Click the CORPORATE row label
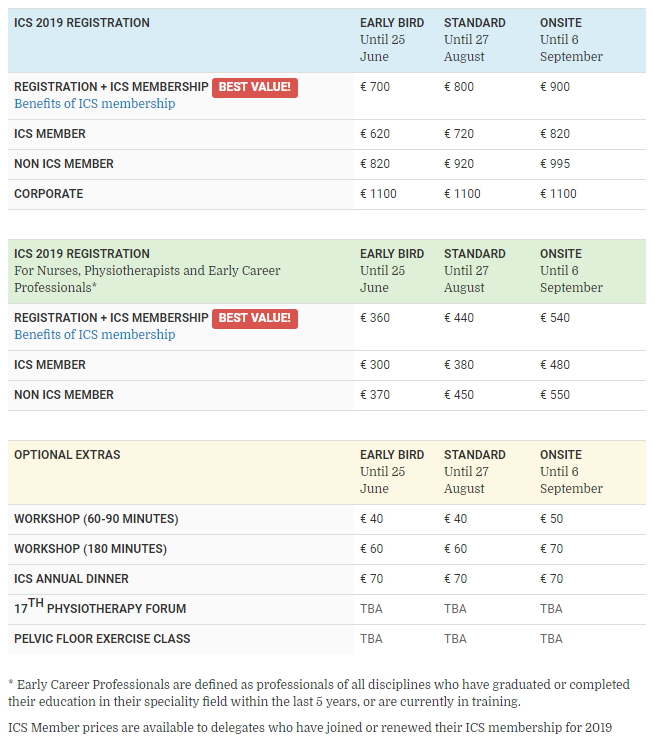This screenshot has width=654, height=738. click(48, 194)
